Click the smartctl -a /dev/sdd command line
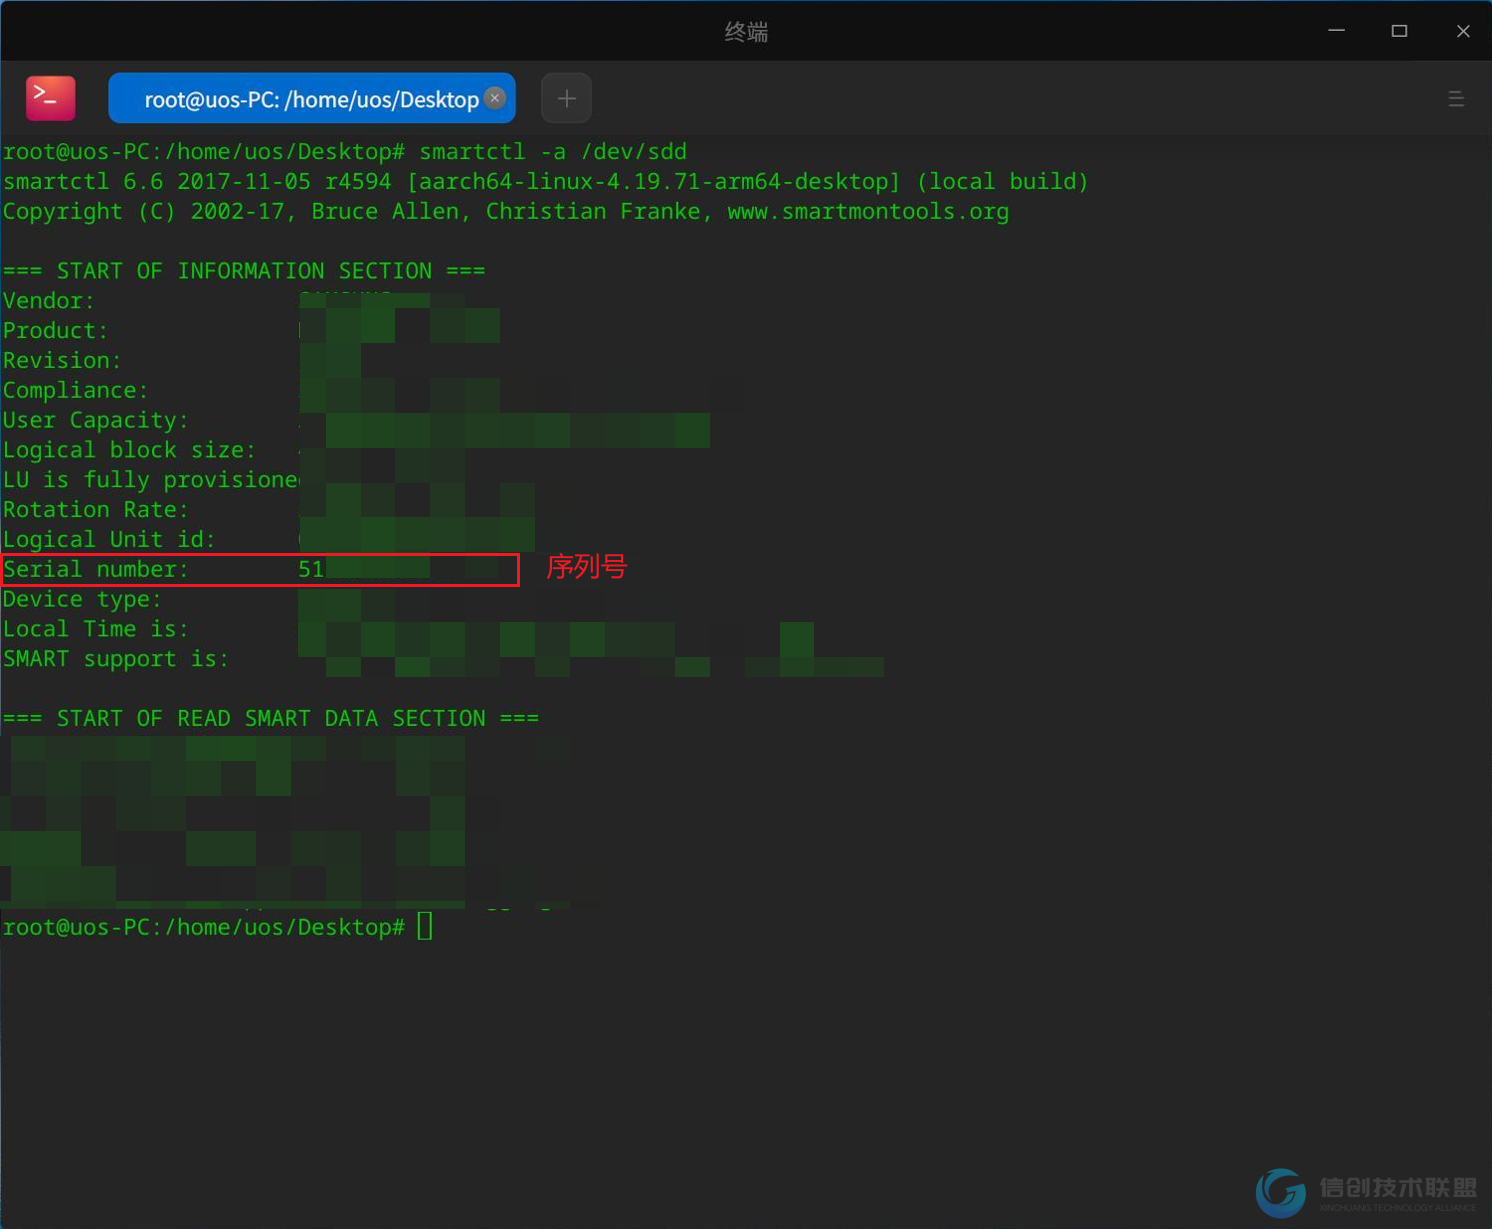The image size is (1492, 1229). pos(345,152)
